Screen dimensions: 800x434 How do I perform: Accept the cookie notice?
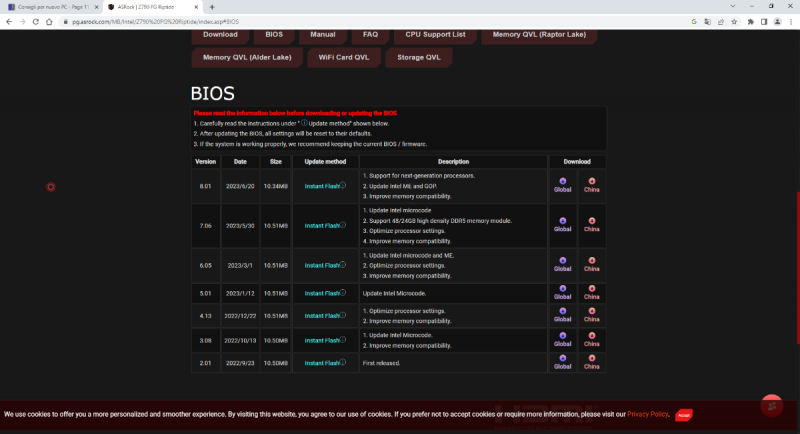684,415
